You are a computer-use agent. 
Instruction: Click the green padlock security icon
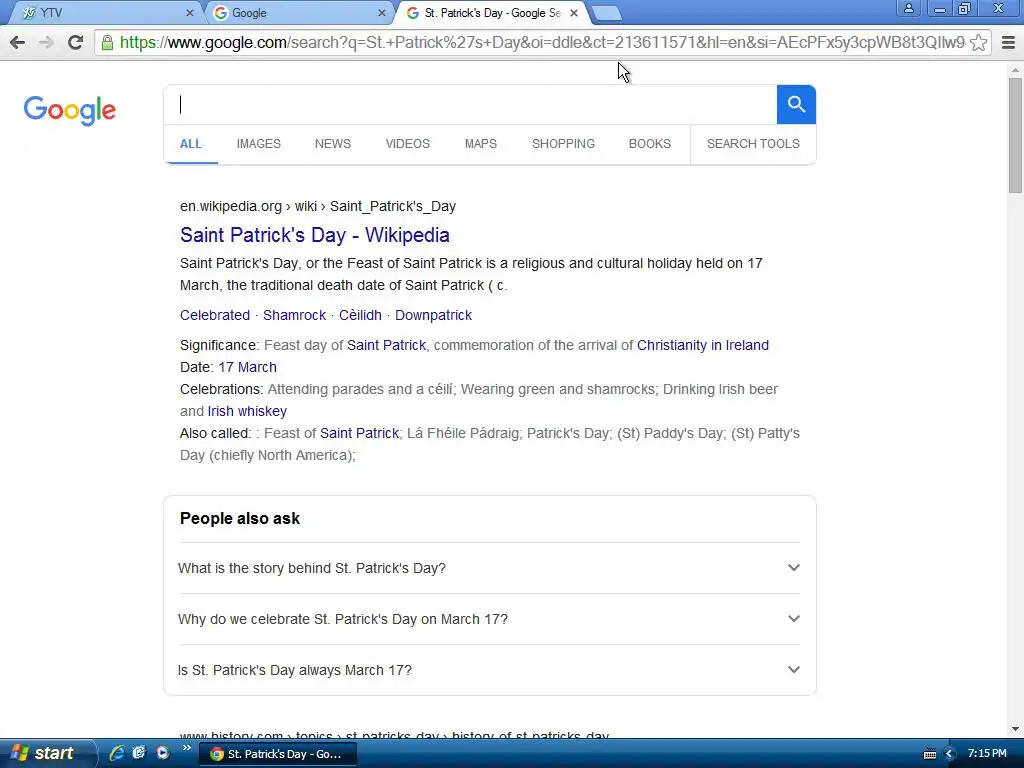(x=107, y=43)
